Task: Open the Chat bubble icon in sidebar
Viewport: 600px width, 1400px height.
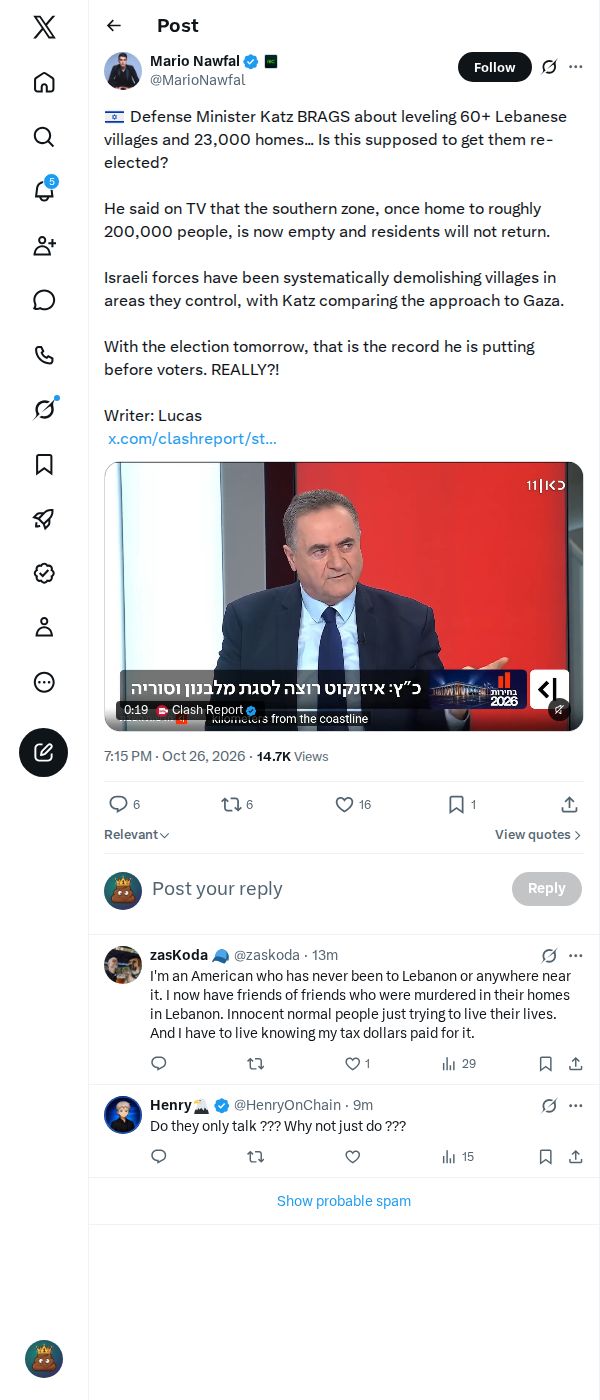Action: [44, 300]
